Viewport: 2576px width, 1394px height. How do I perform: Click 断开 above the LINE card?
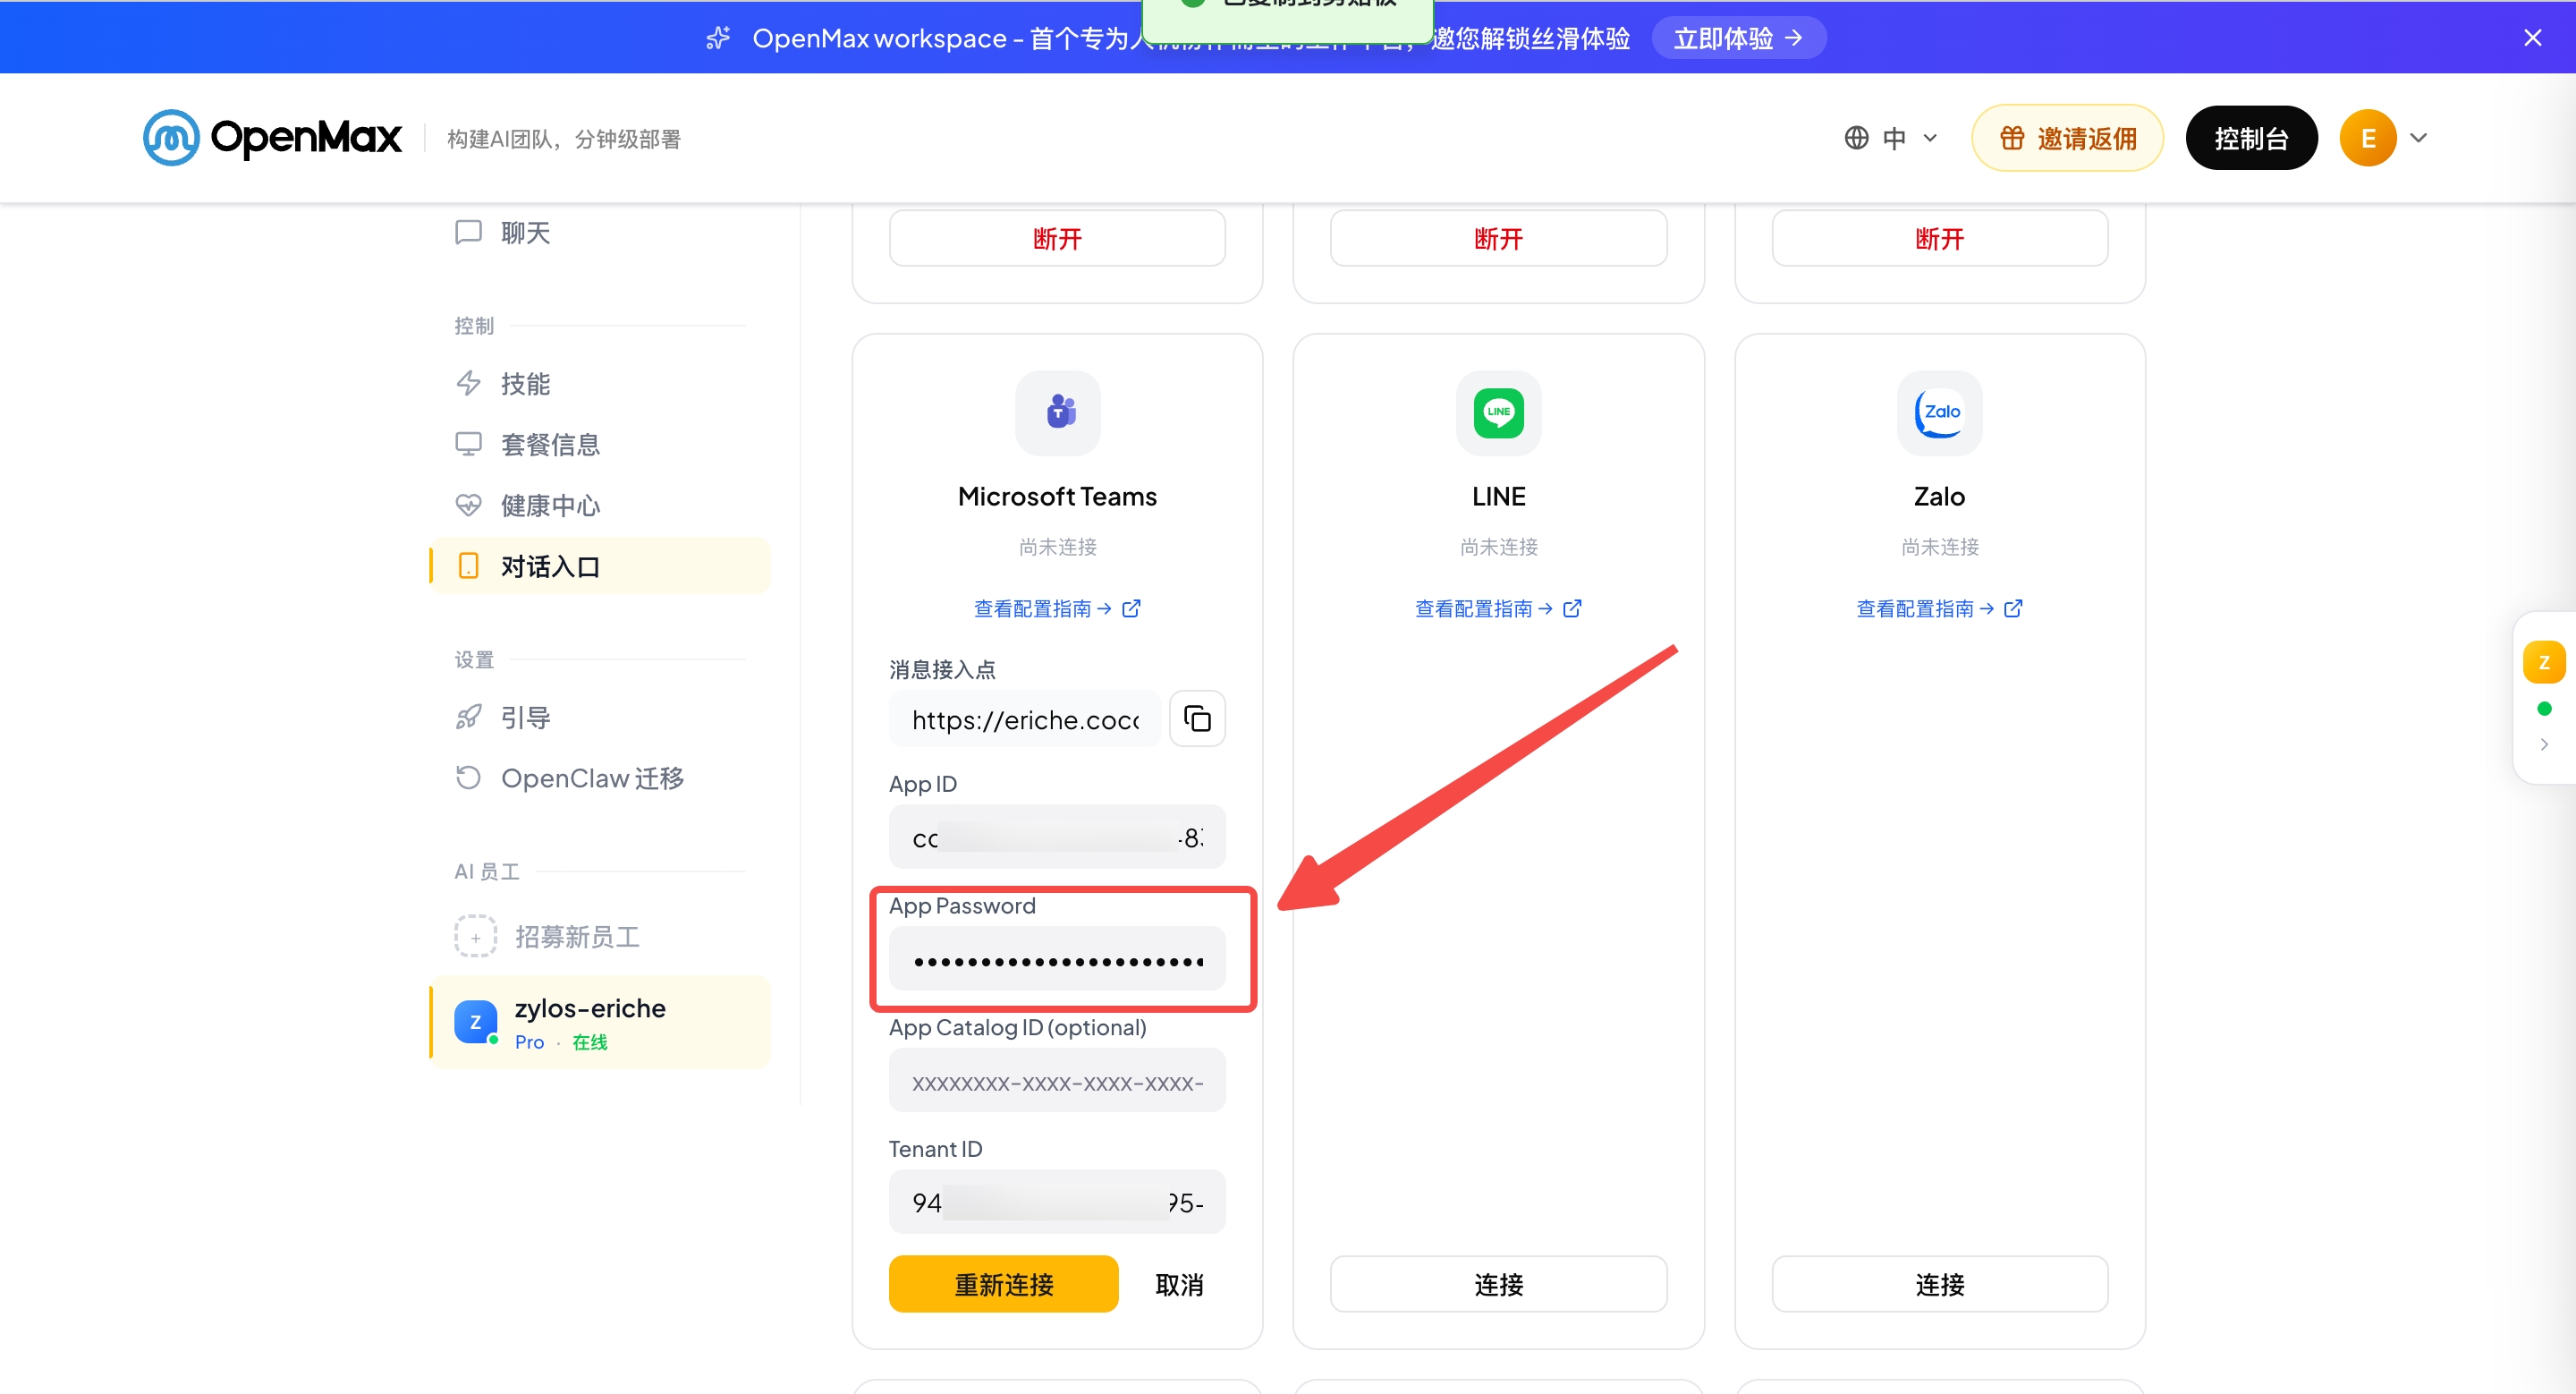click(x=1498, y=238)
